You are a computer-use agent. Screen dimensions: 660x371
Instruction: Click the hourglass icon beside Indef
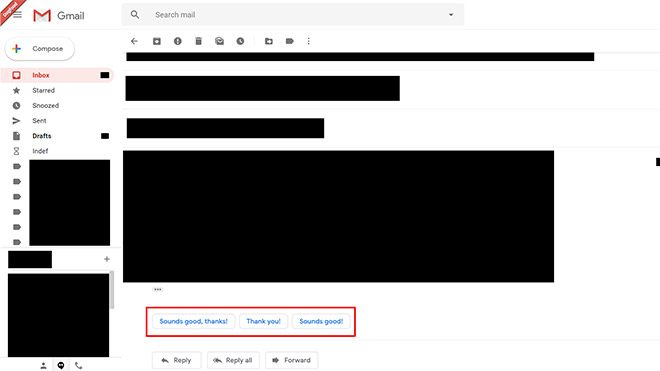[x=16, y=151]
